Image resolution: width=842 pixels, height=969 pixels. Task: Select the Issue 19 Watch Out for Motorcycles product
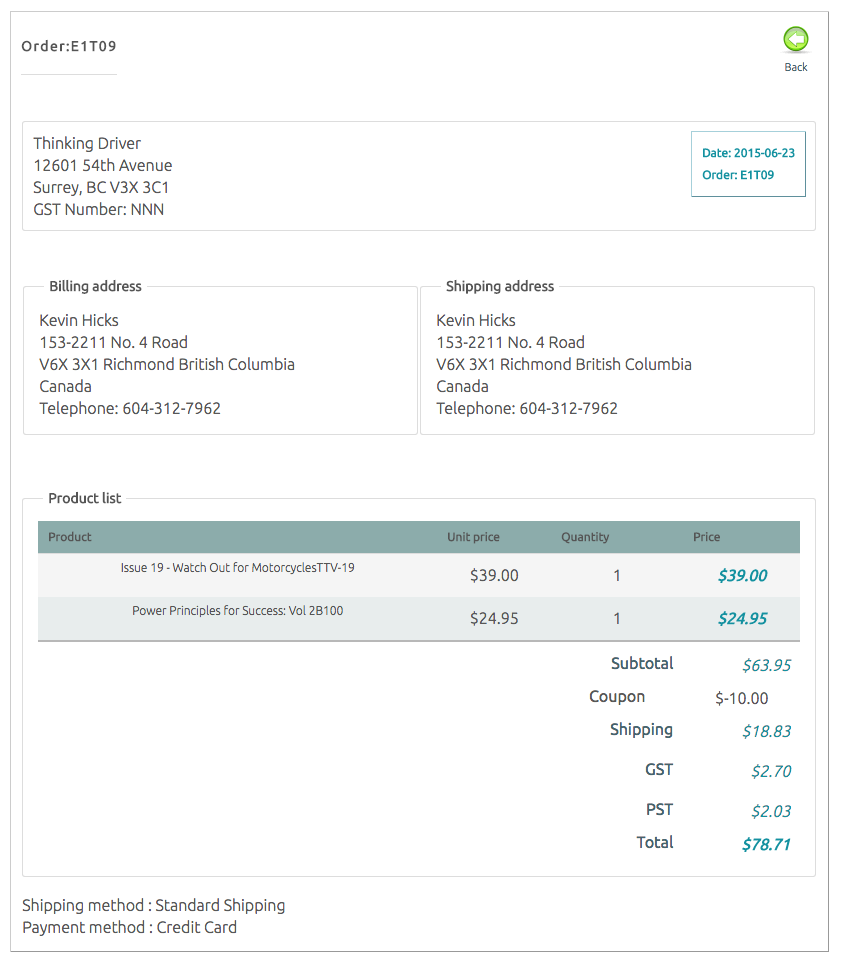click(x=237, y=568)
